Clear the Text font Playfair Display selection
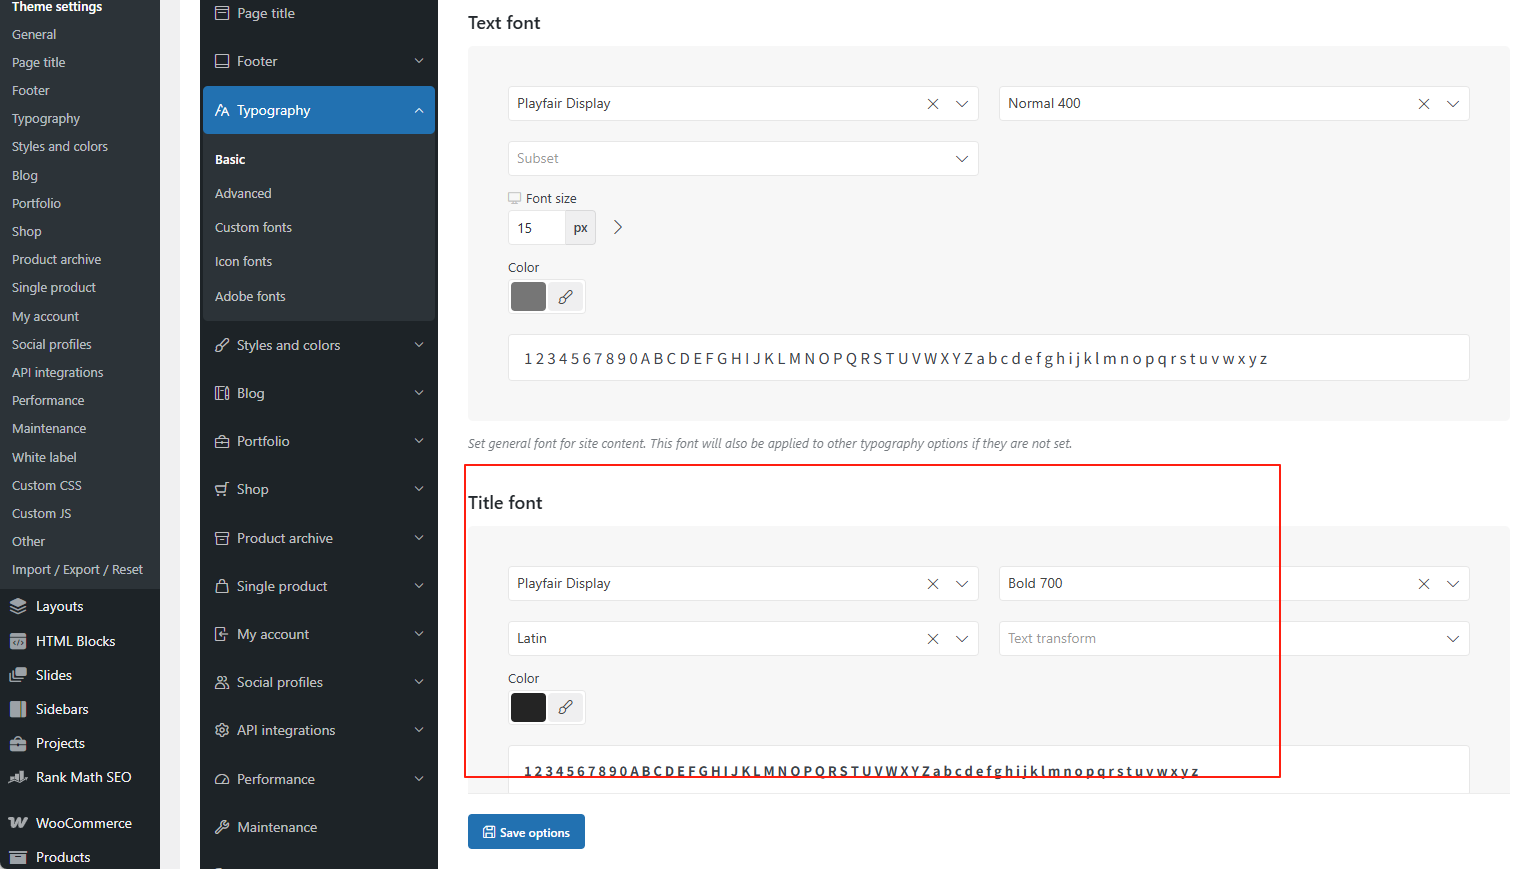Viewport: 1518px width, 869px height. (x=933, y=104)
